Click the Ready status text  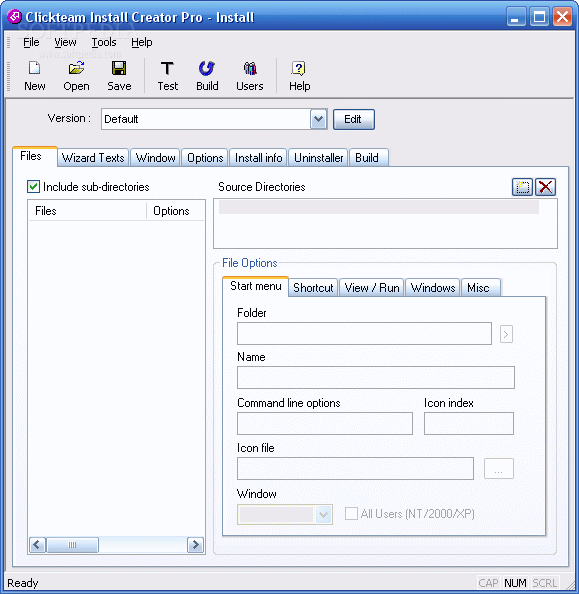coord(23,583)
